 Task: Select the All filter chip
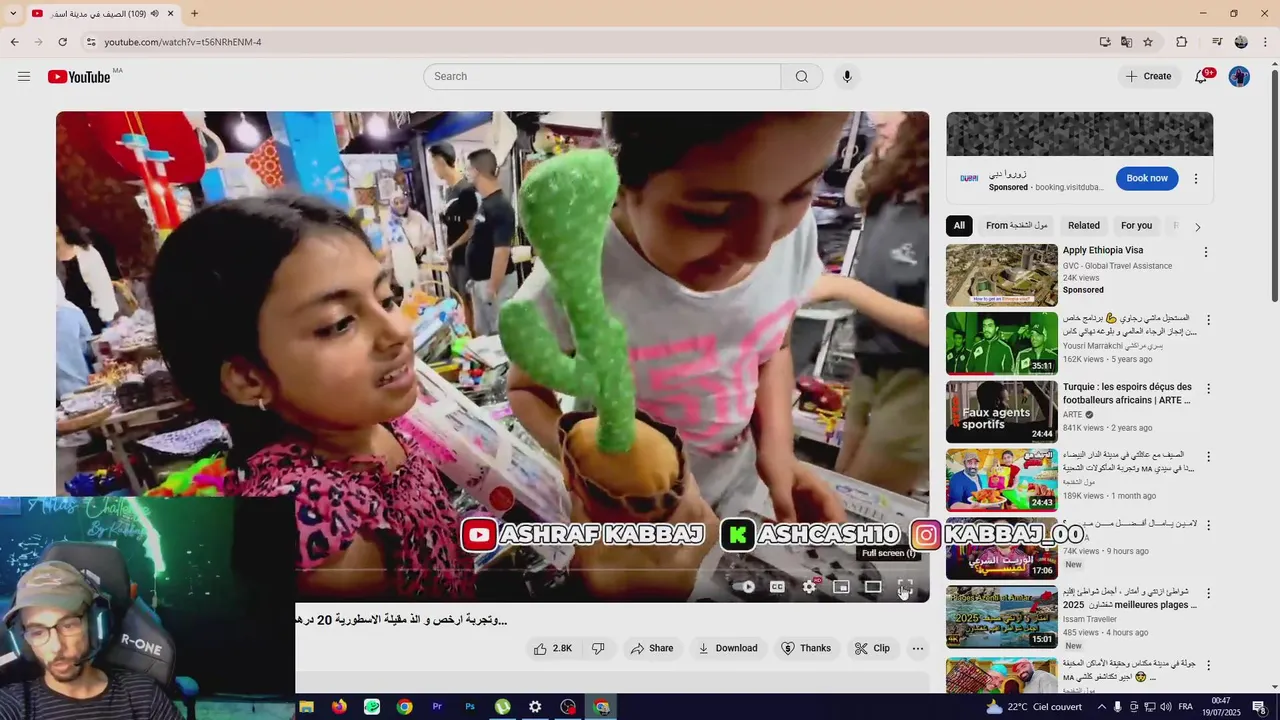(959, 226)
